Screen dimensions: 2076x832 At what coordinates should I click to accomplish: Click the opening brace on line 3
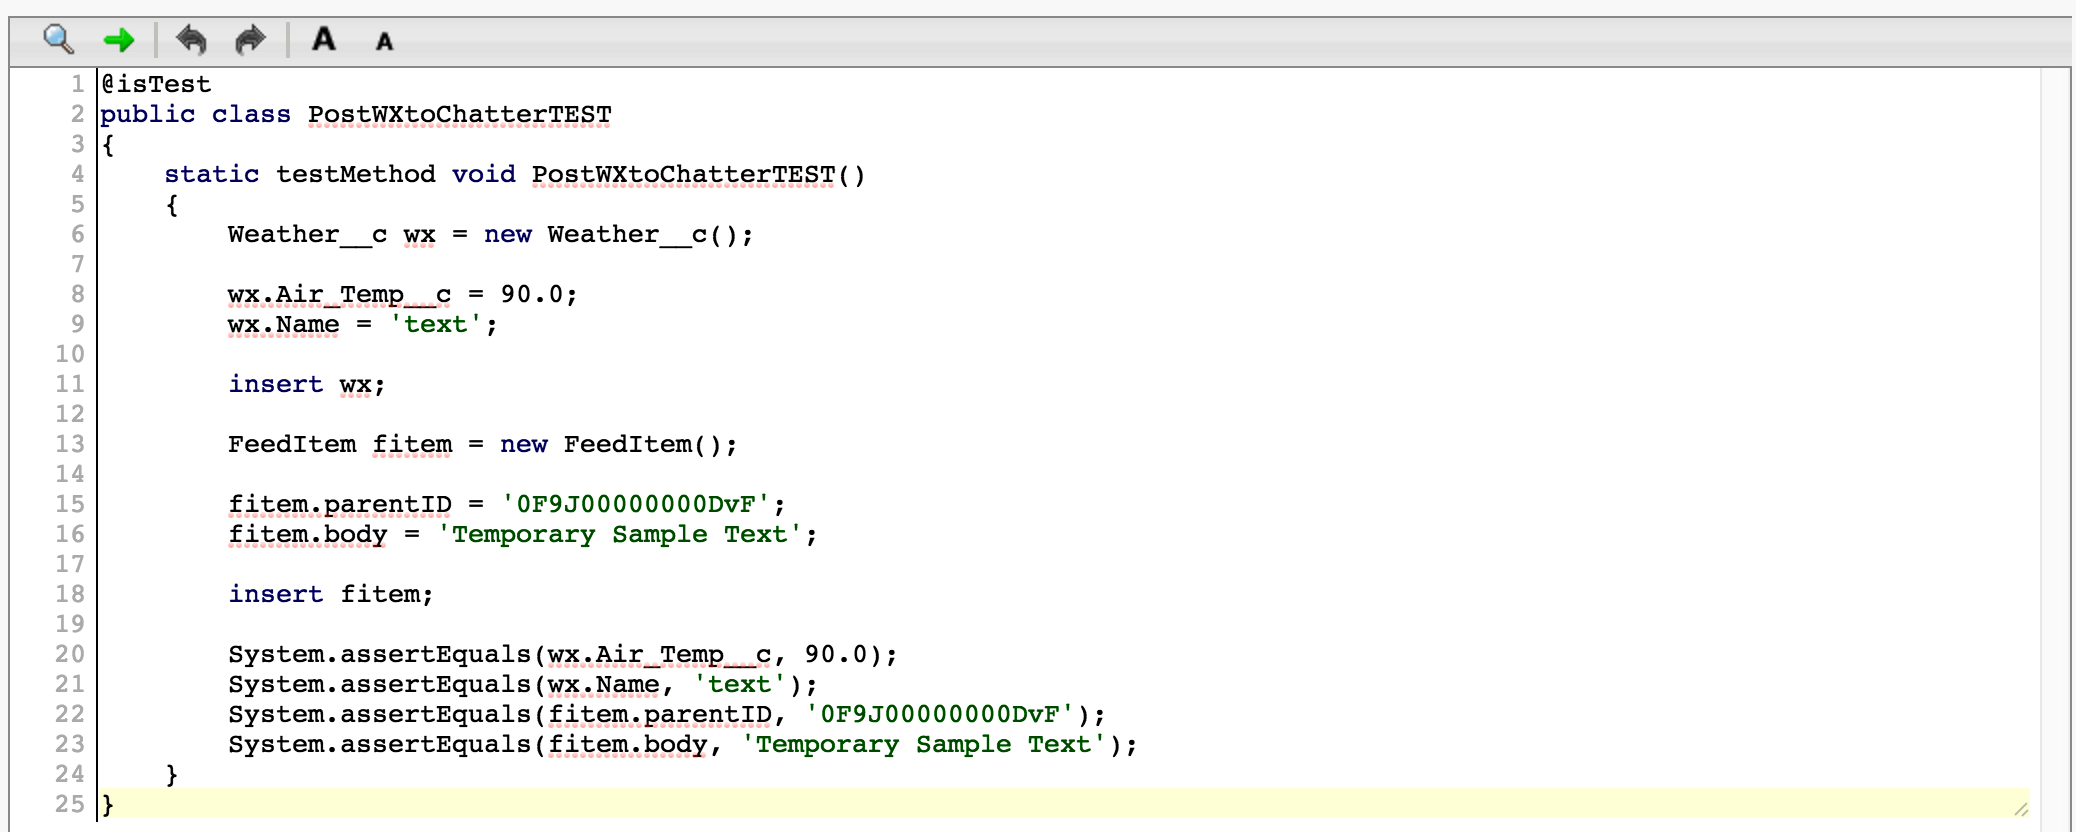coord(107,145)
